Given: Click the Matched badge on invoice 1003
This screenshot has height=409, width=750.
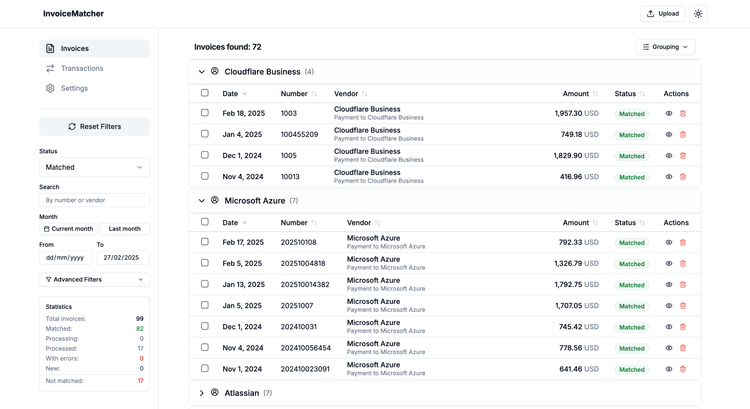Looking at the screenshot, I should (631, 114).
